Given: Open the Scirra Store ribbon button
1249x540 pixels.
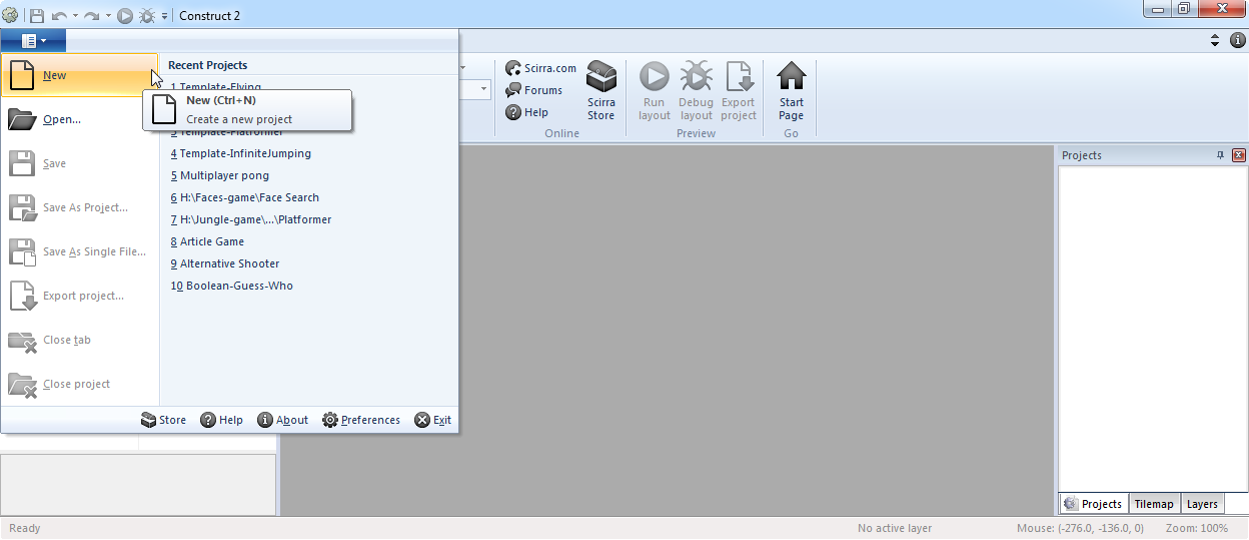Looking at the screenshot, I should (601, 91).
